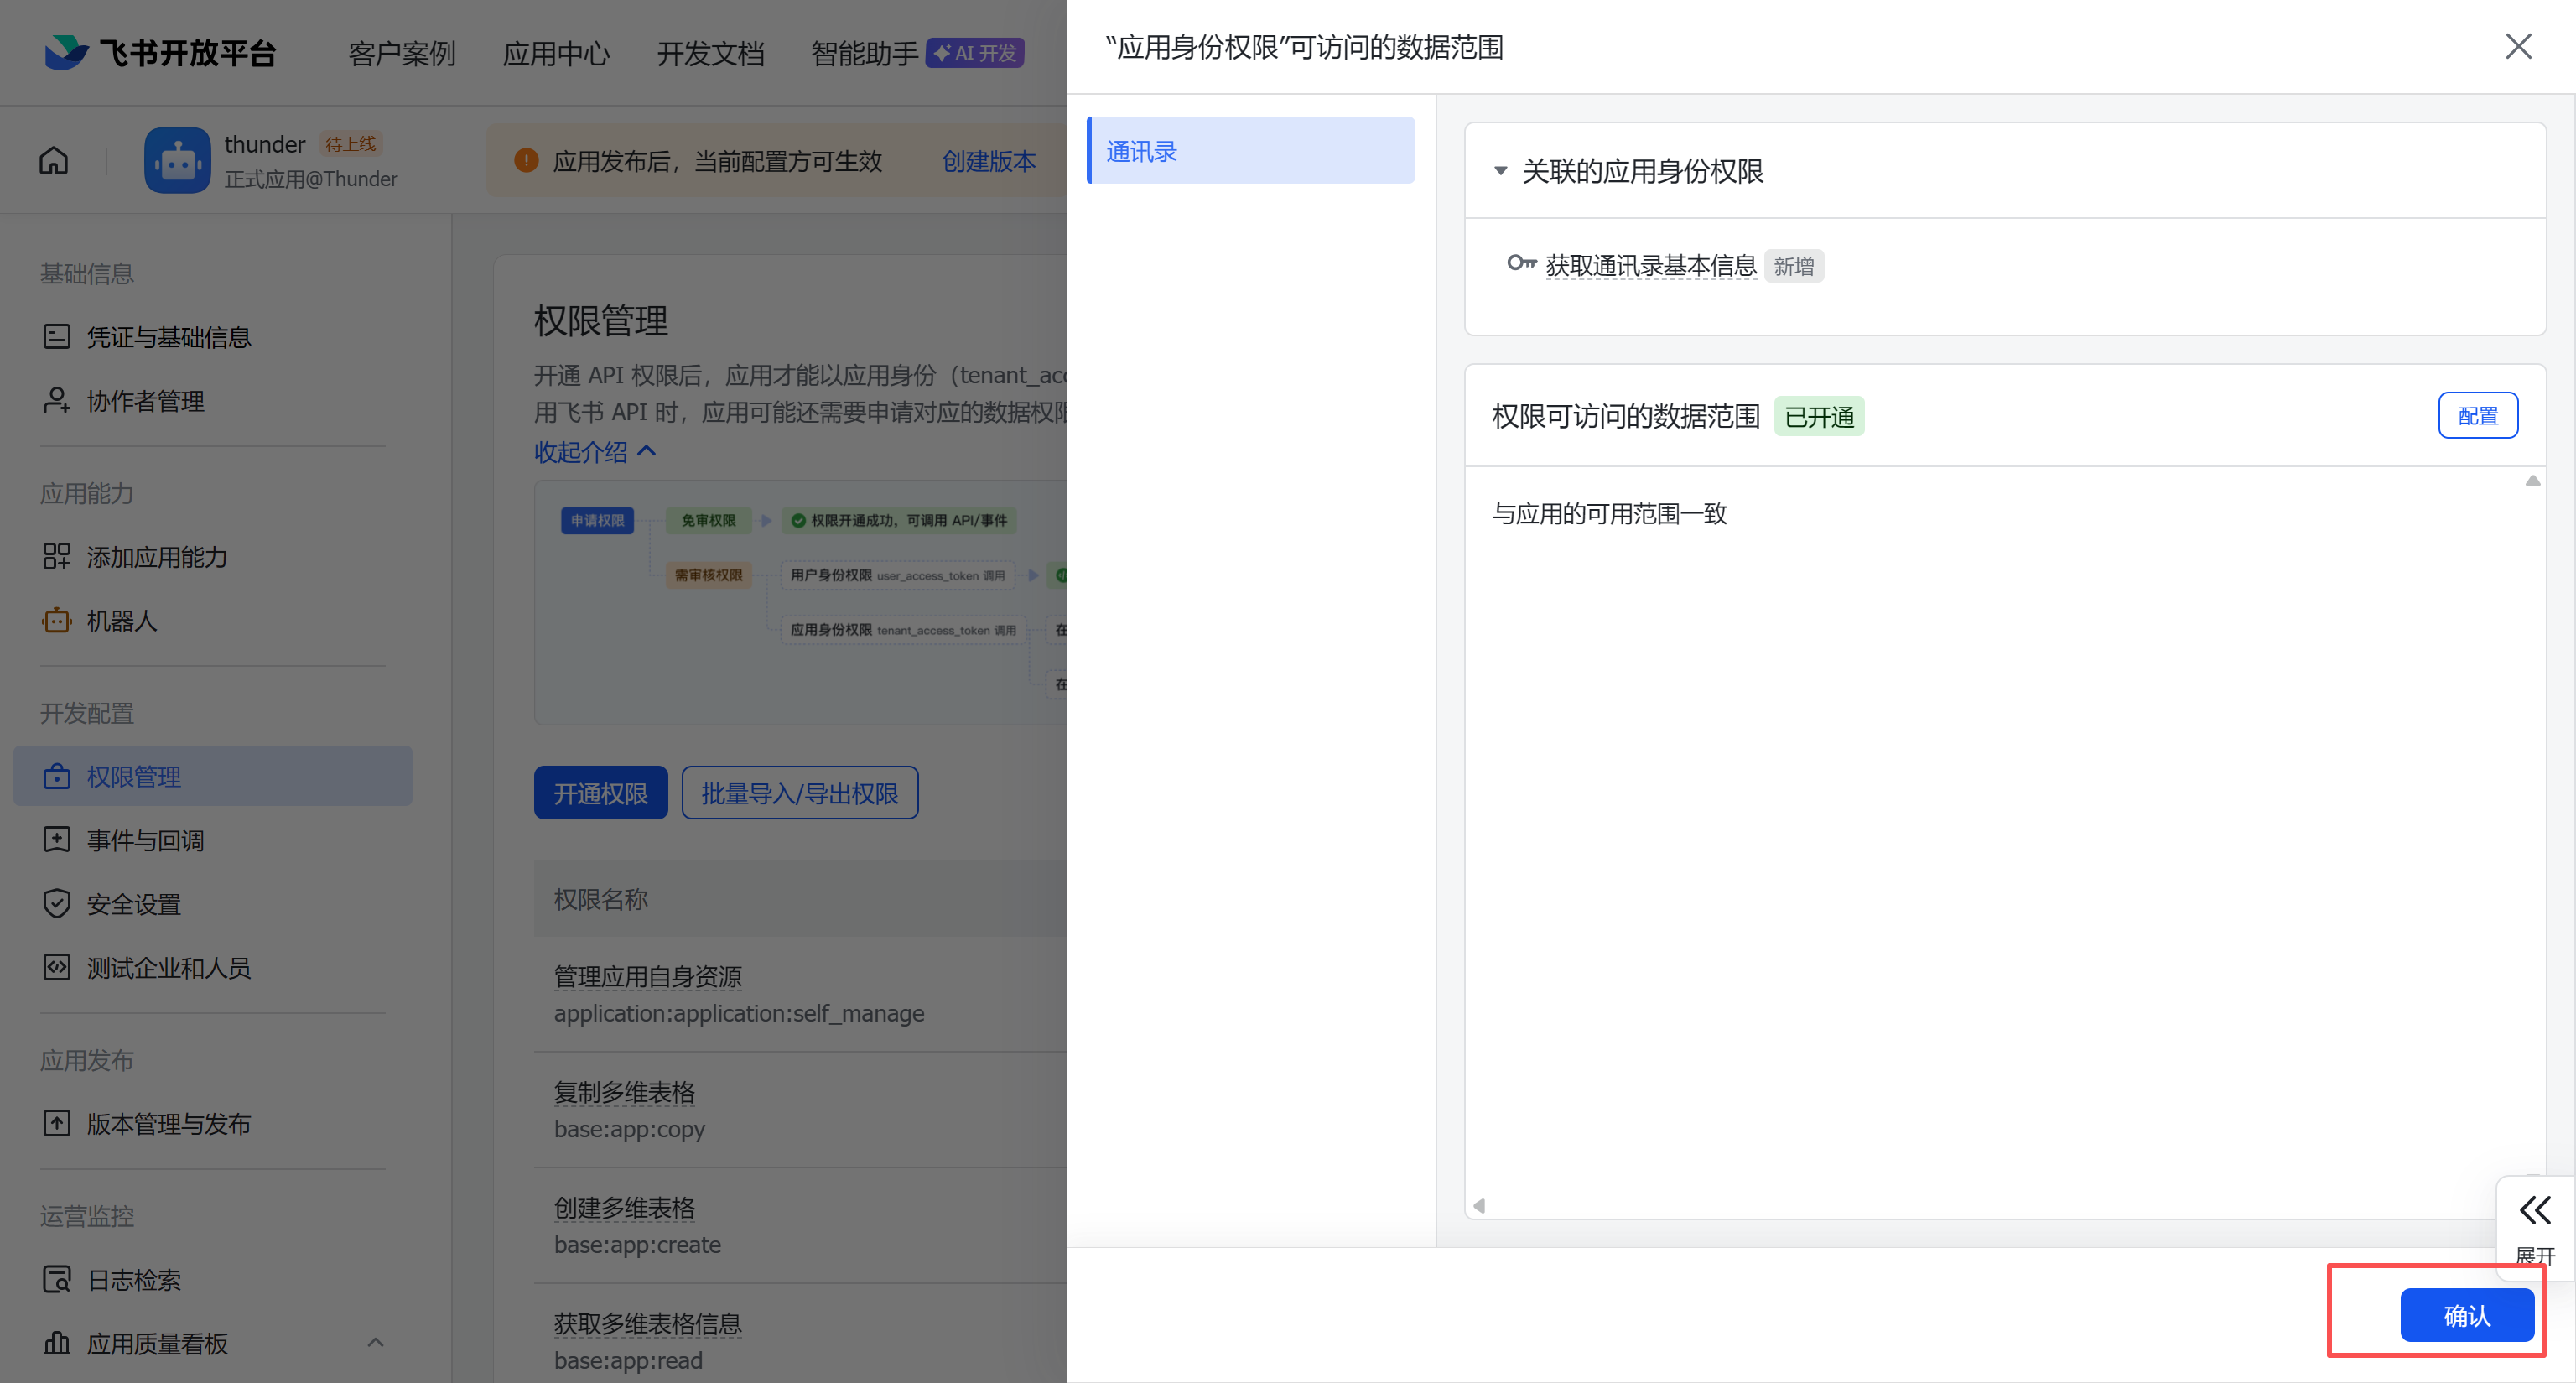This screenshot has width=2576, height=1383.
Task: Open 安全设置 via shield icon
Action: click(x=57, y=903)
